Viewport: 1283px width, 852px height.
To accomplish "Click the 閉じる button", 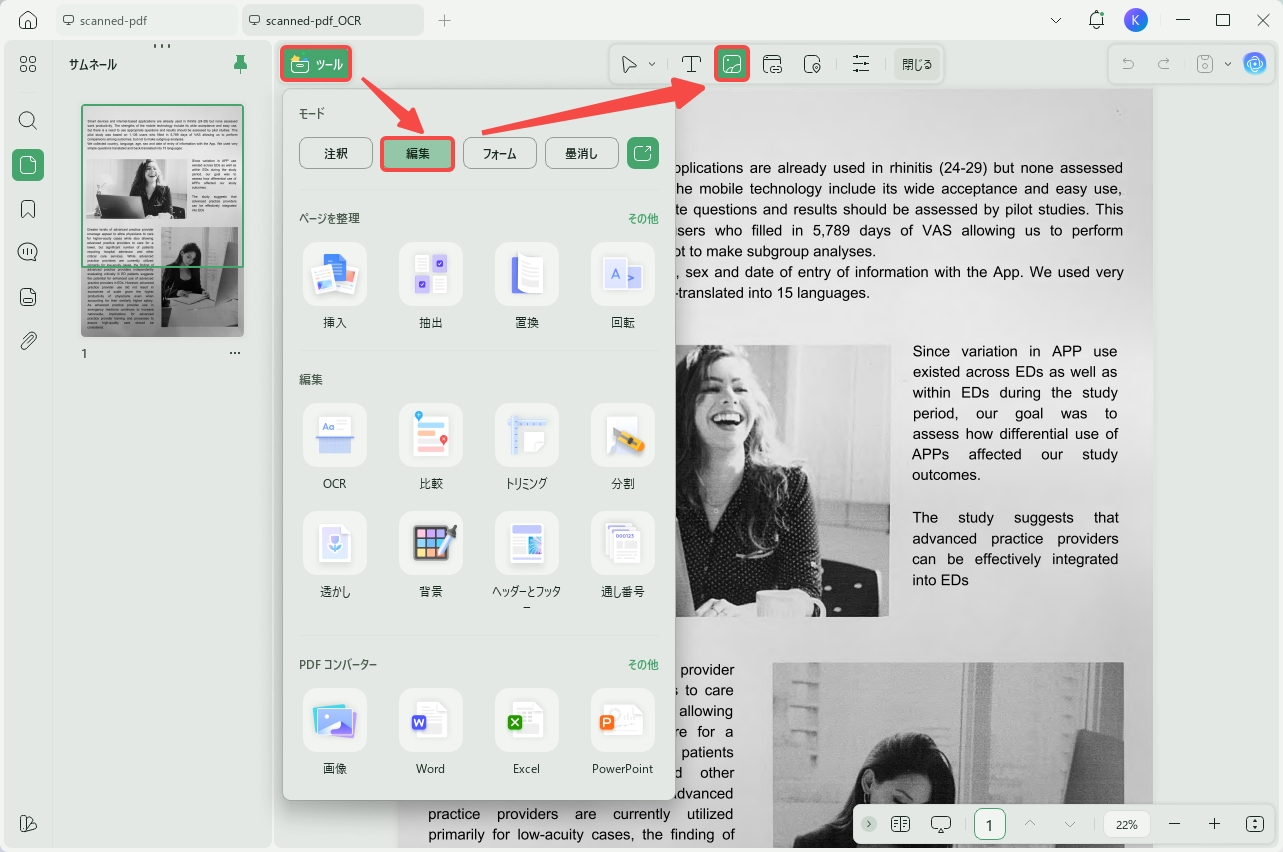I will pyautogui.click(x=917, y=65).
